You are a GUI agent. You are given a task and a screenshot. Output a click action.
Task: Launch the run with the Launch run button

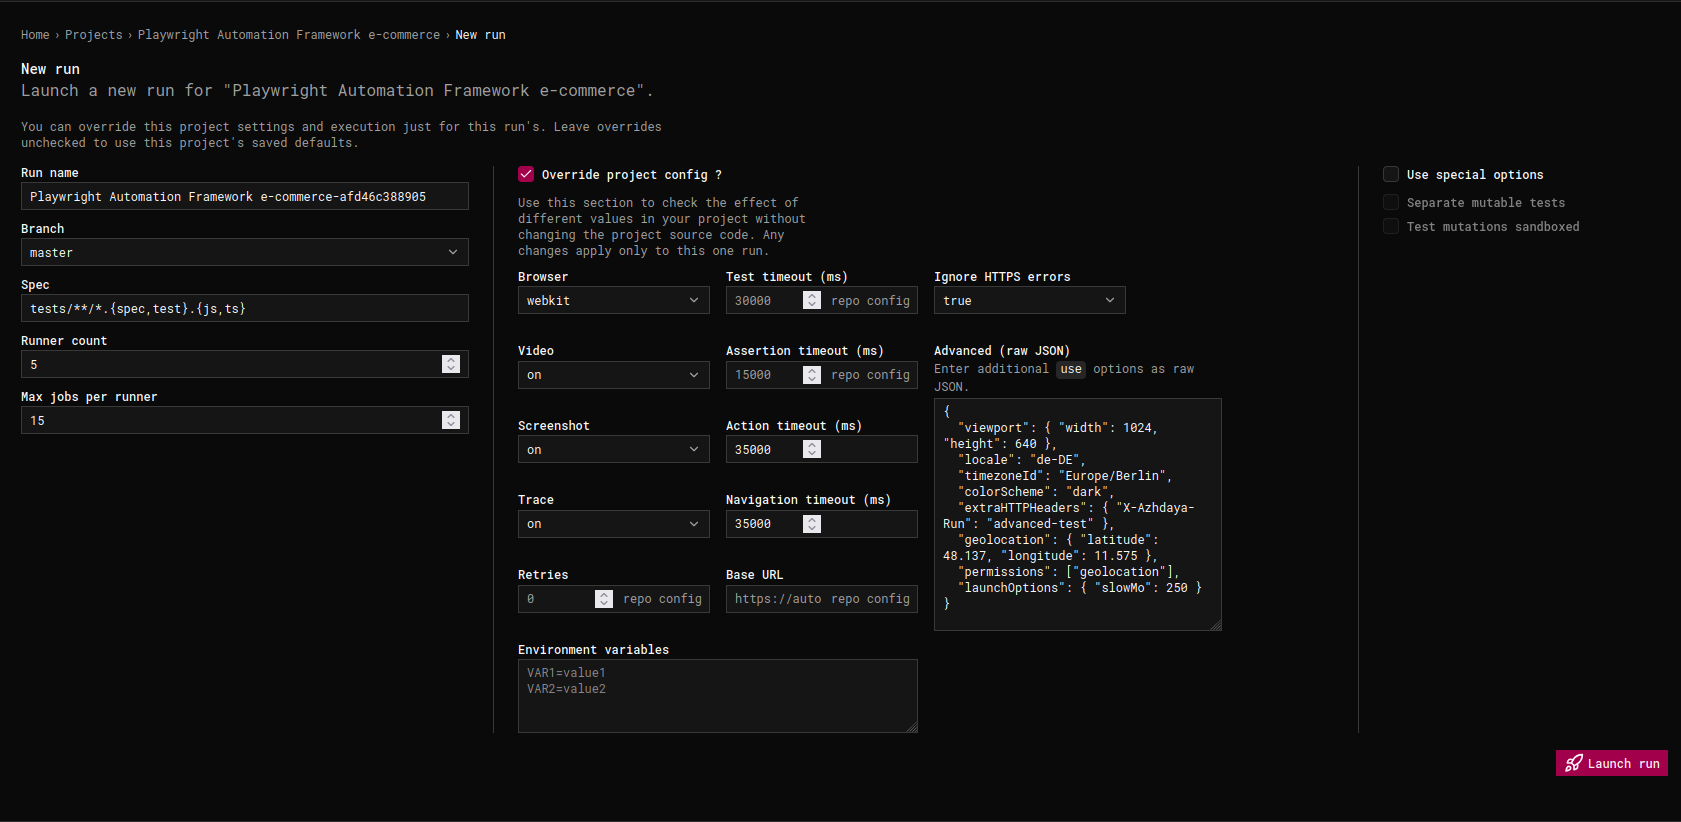[1612, 763]
